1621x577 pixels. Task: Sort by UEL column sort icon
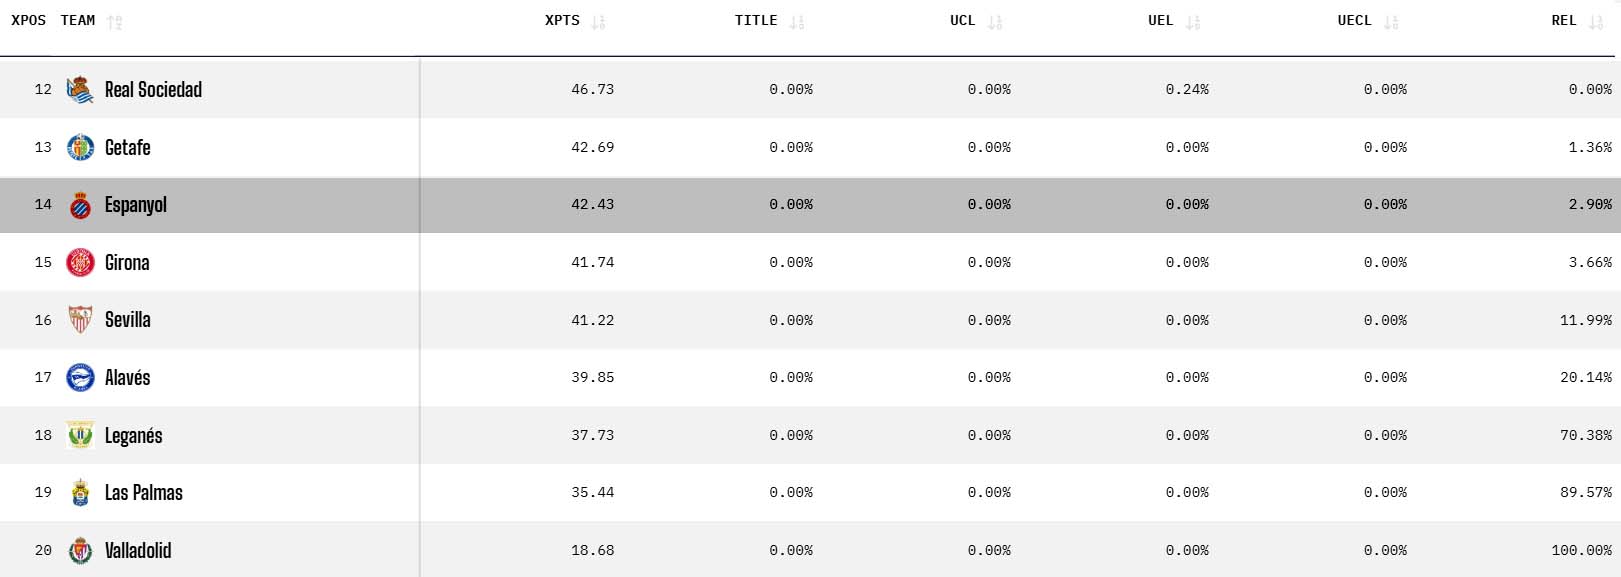coord(1192,22)
